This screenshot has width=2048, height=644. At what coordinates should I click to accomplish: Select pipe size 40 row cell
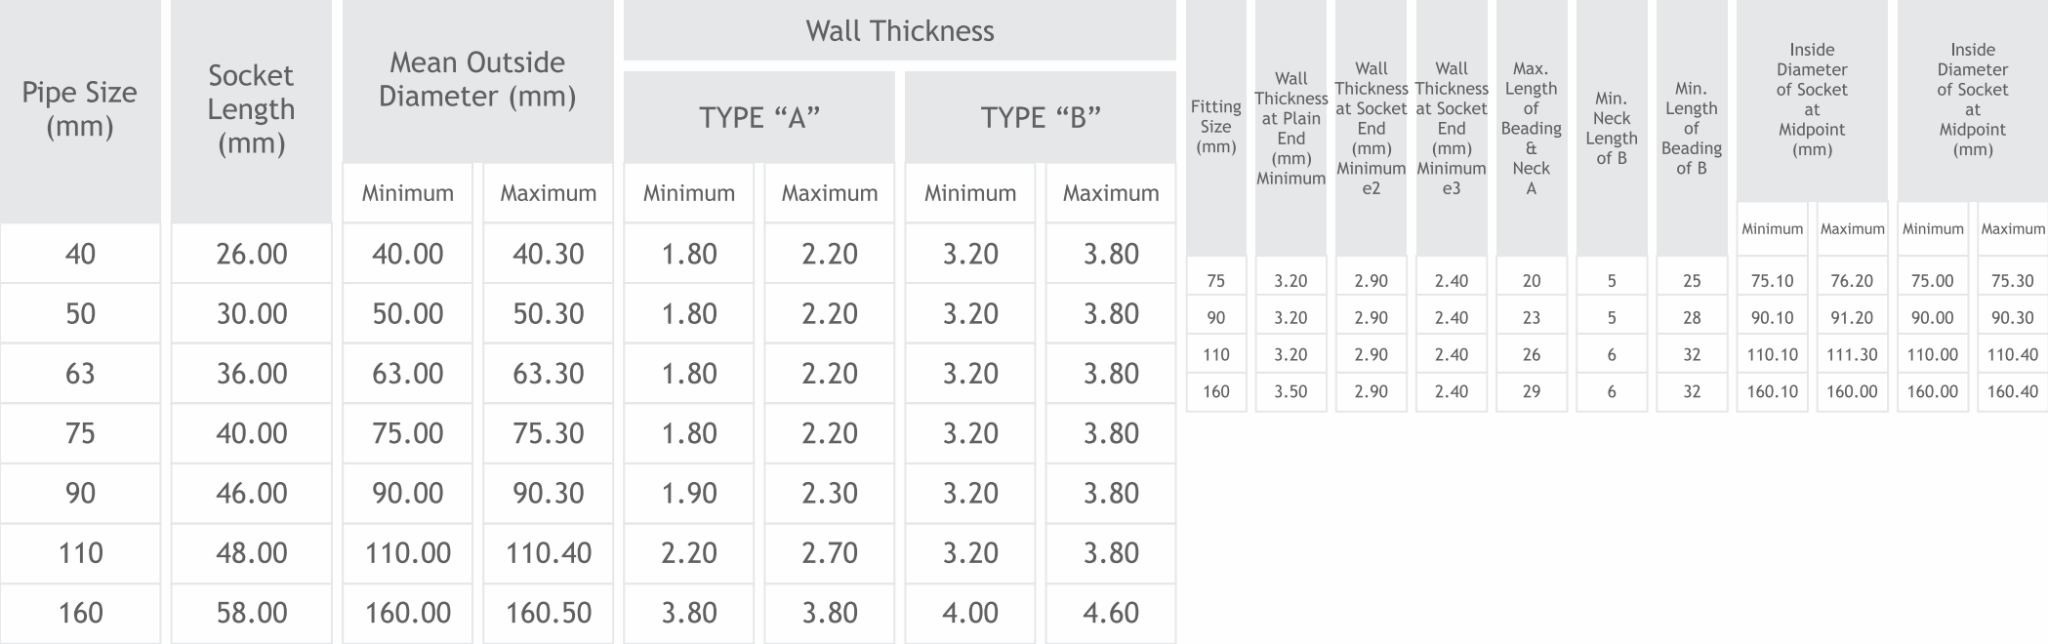[x=80, y=253]
